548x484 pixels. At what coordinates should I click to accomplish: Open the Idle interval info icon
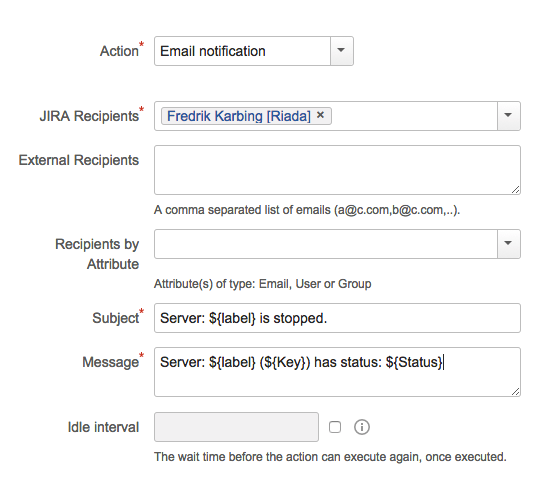coord(362,427)
